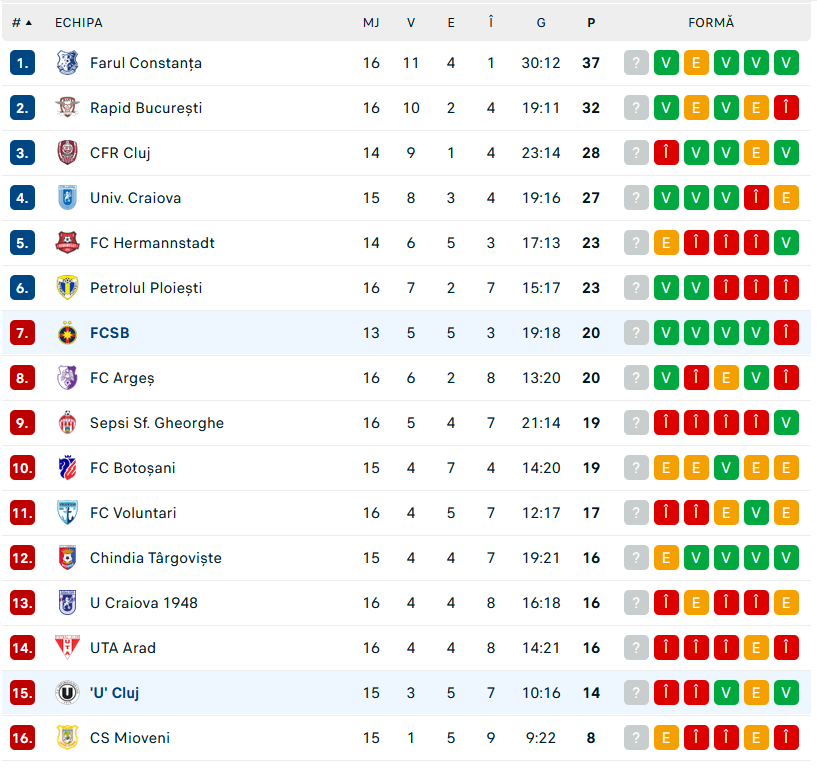
Task: Click the ECHIPA column header
Action: pyautogui.click(x=79, y=22)
